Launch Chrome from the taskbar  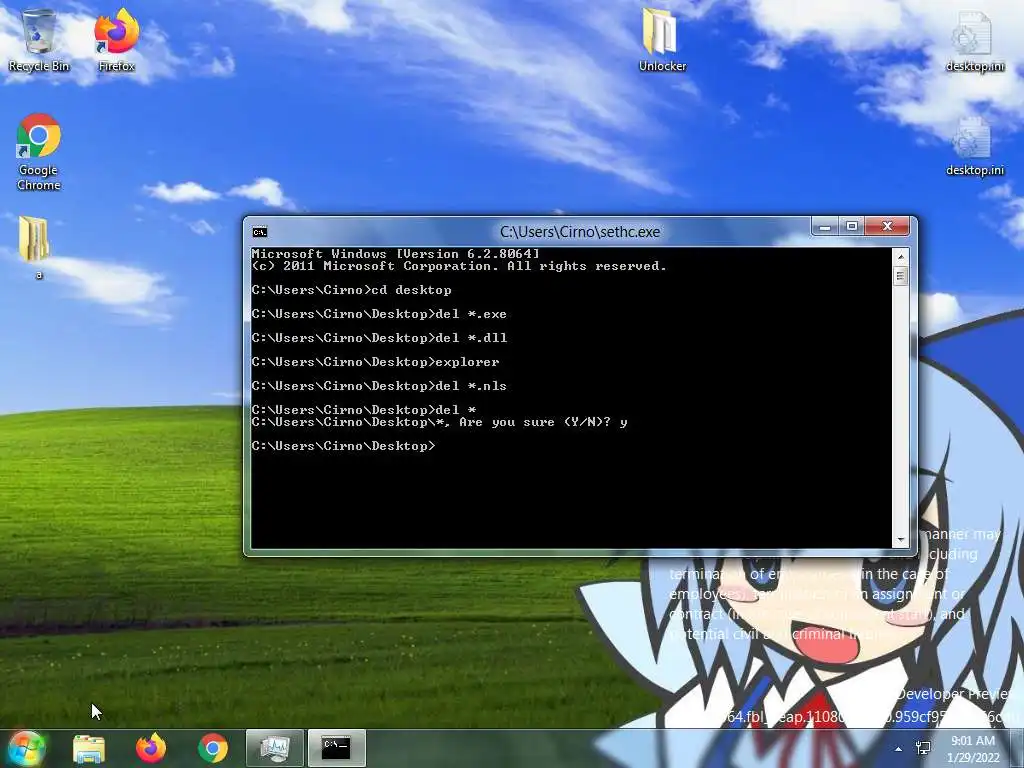tap(213, 748)
